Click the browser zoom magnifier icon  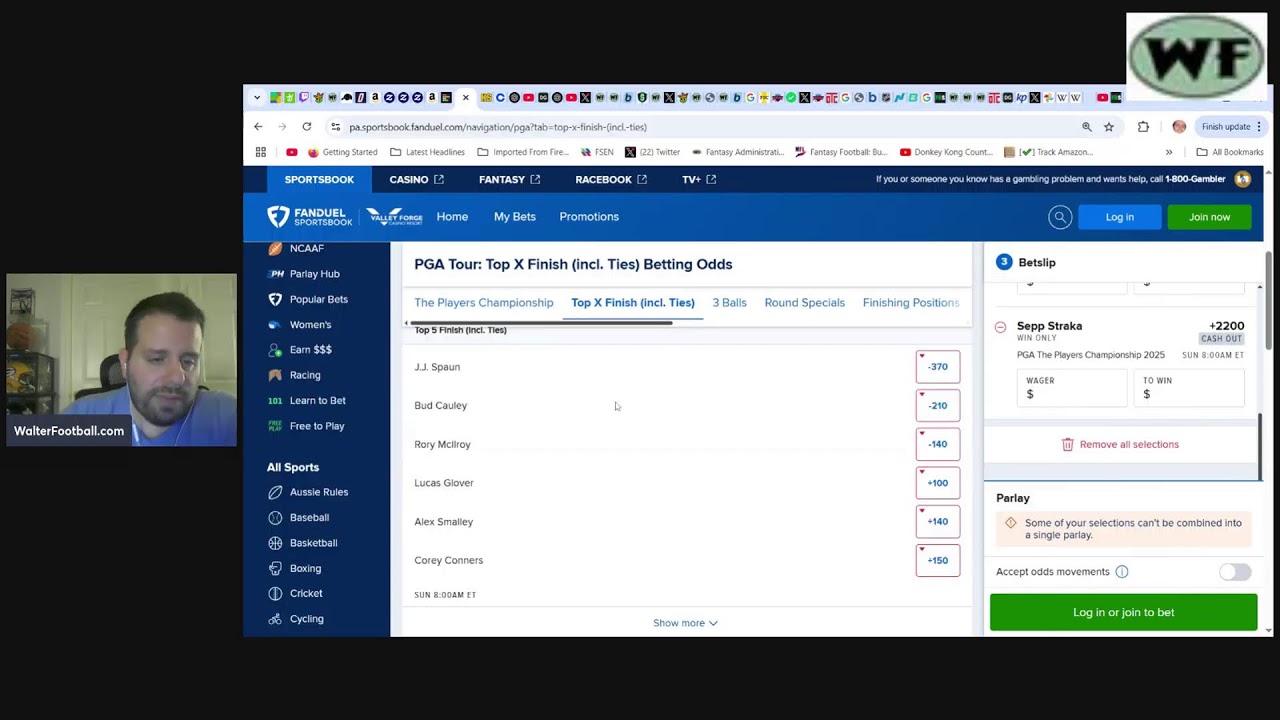1086,127
